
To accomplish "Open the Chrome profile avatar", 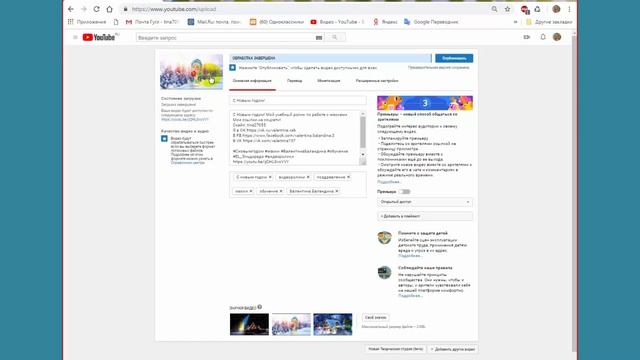I will coord(556,9).
